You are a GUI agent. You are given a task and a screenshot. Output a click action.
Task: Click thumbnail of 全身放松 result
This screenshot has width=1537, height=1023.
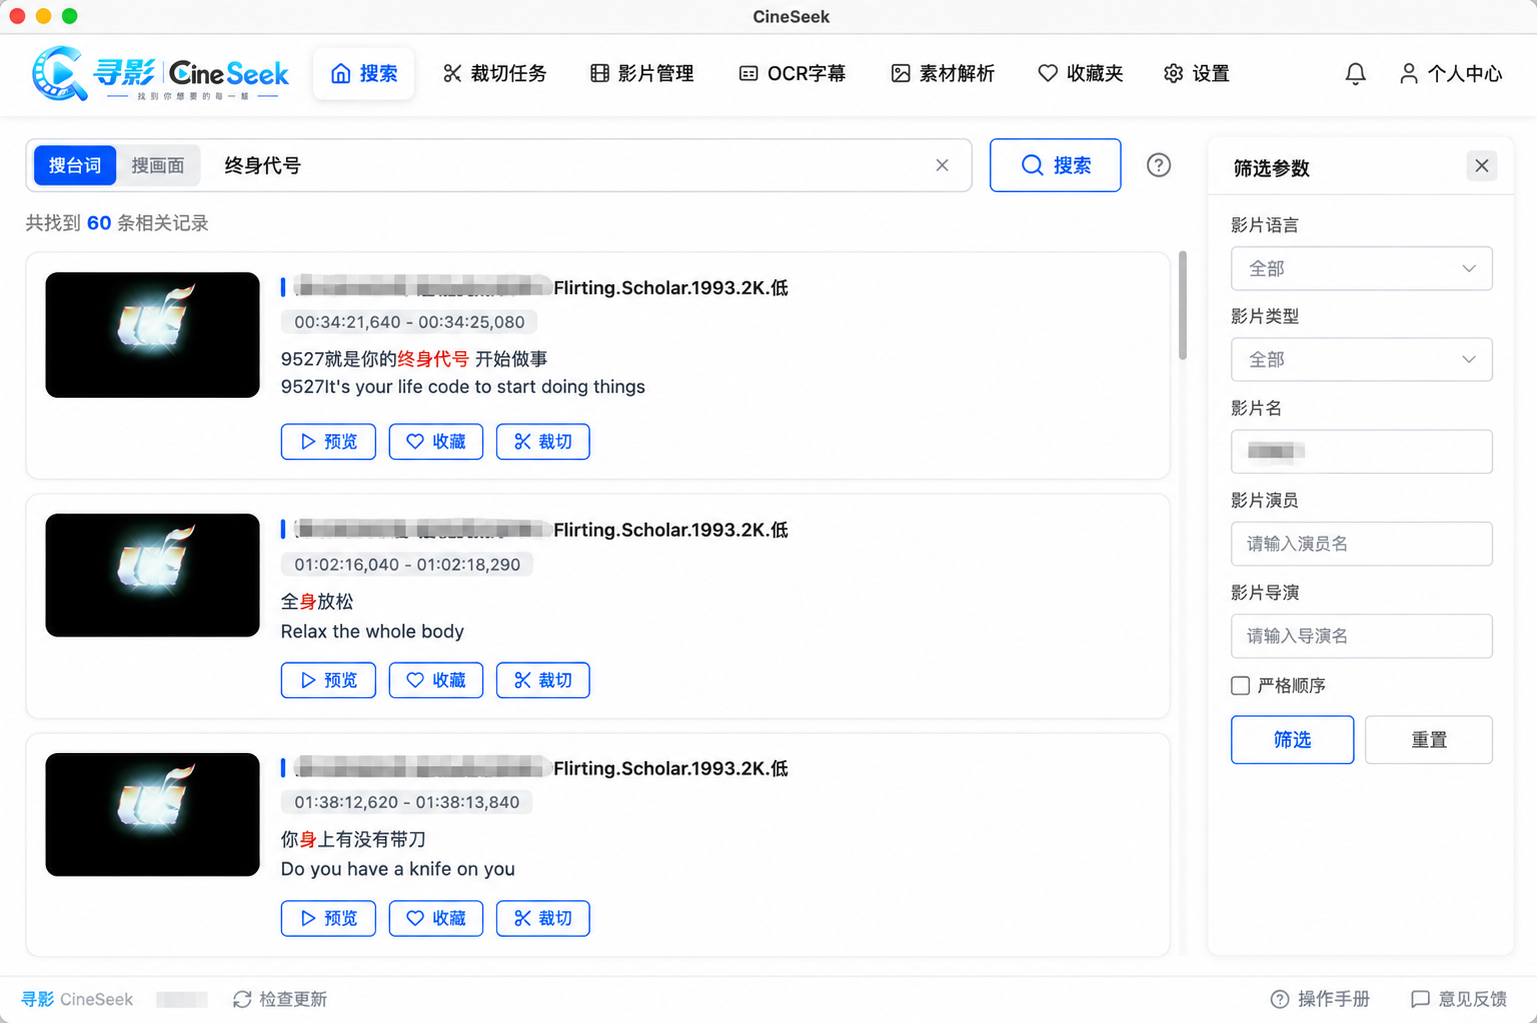pos(152,575)
